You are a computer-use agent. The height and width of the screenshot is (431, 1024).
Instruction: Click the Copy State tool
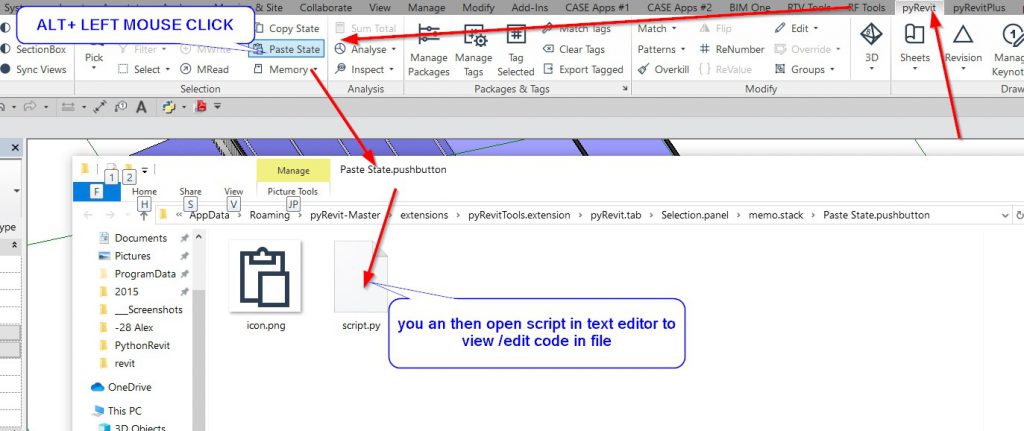(x=287, y=29)
